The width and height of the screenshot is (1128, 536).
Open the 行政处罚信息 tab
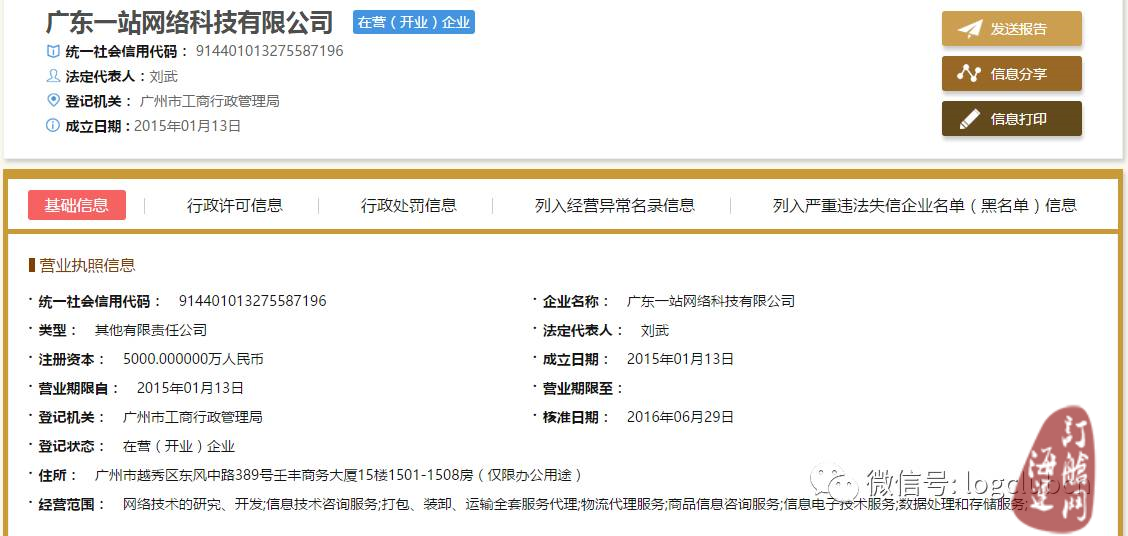pos(409,205)
